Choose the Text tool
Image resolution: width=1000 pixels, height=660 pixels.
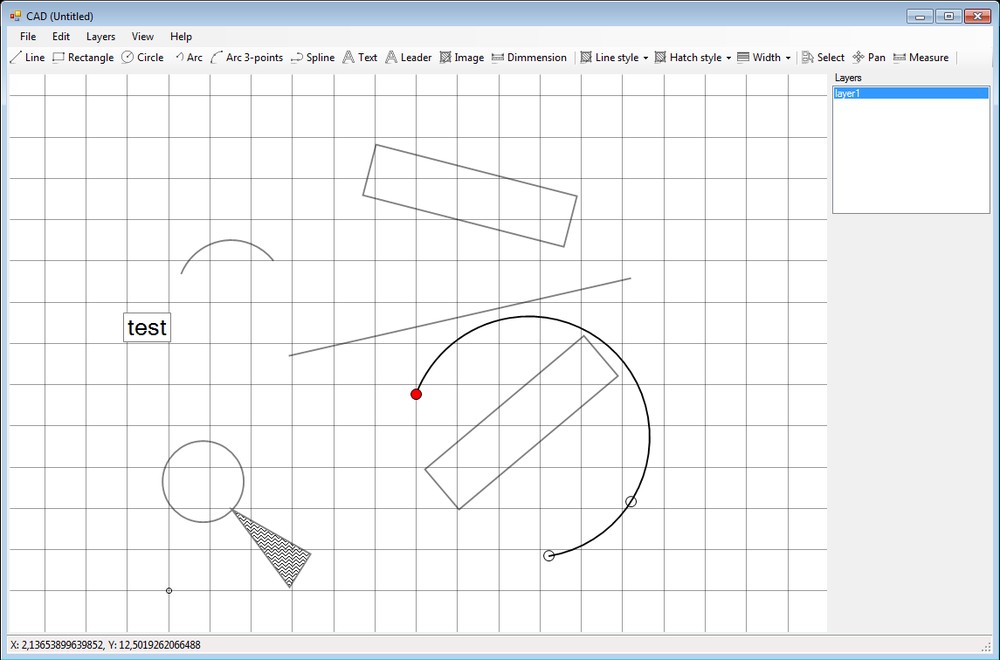click(x=360, y=57)
